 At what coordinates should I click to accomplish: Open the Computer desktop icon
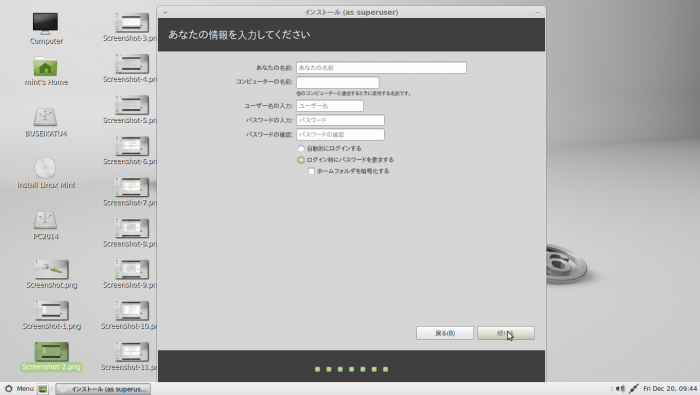tap(45, 24)
